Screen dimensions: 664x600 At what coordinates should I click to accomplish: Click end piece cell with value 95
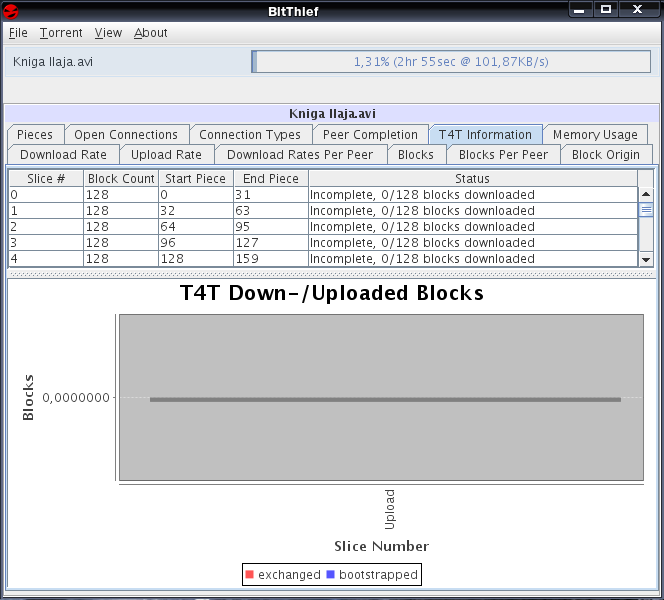(x=271, y=227)
